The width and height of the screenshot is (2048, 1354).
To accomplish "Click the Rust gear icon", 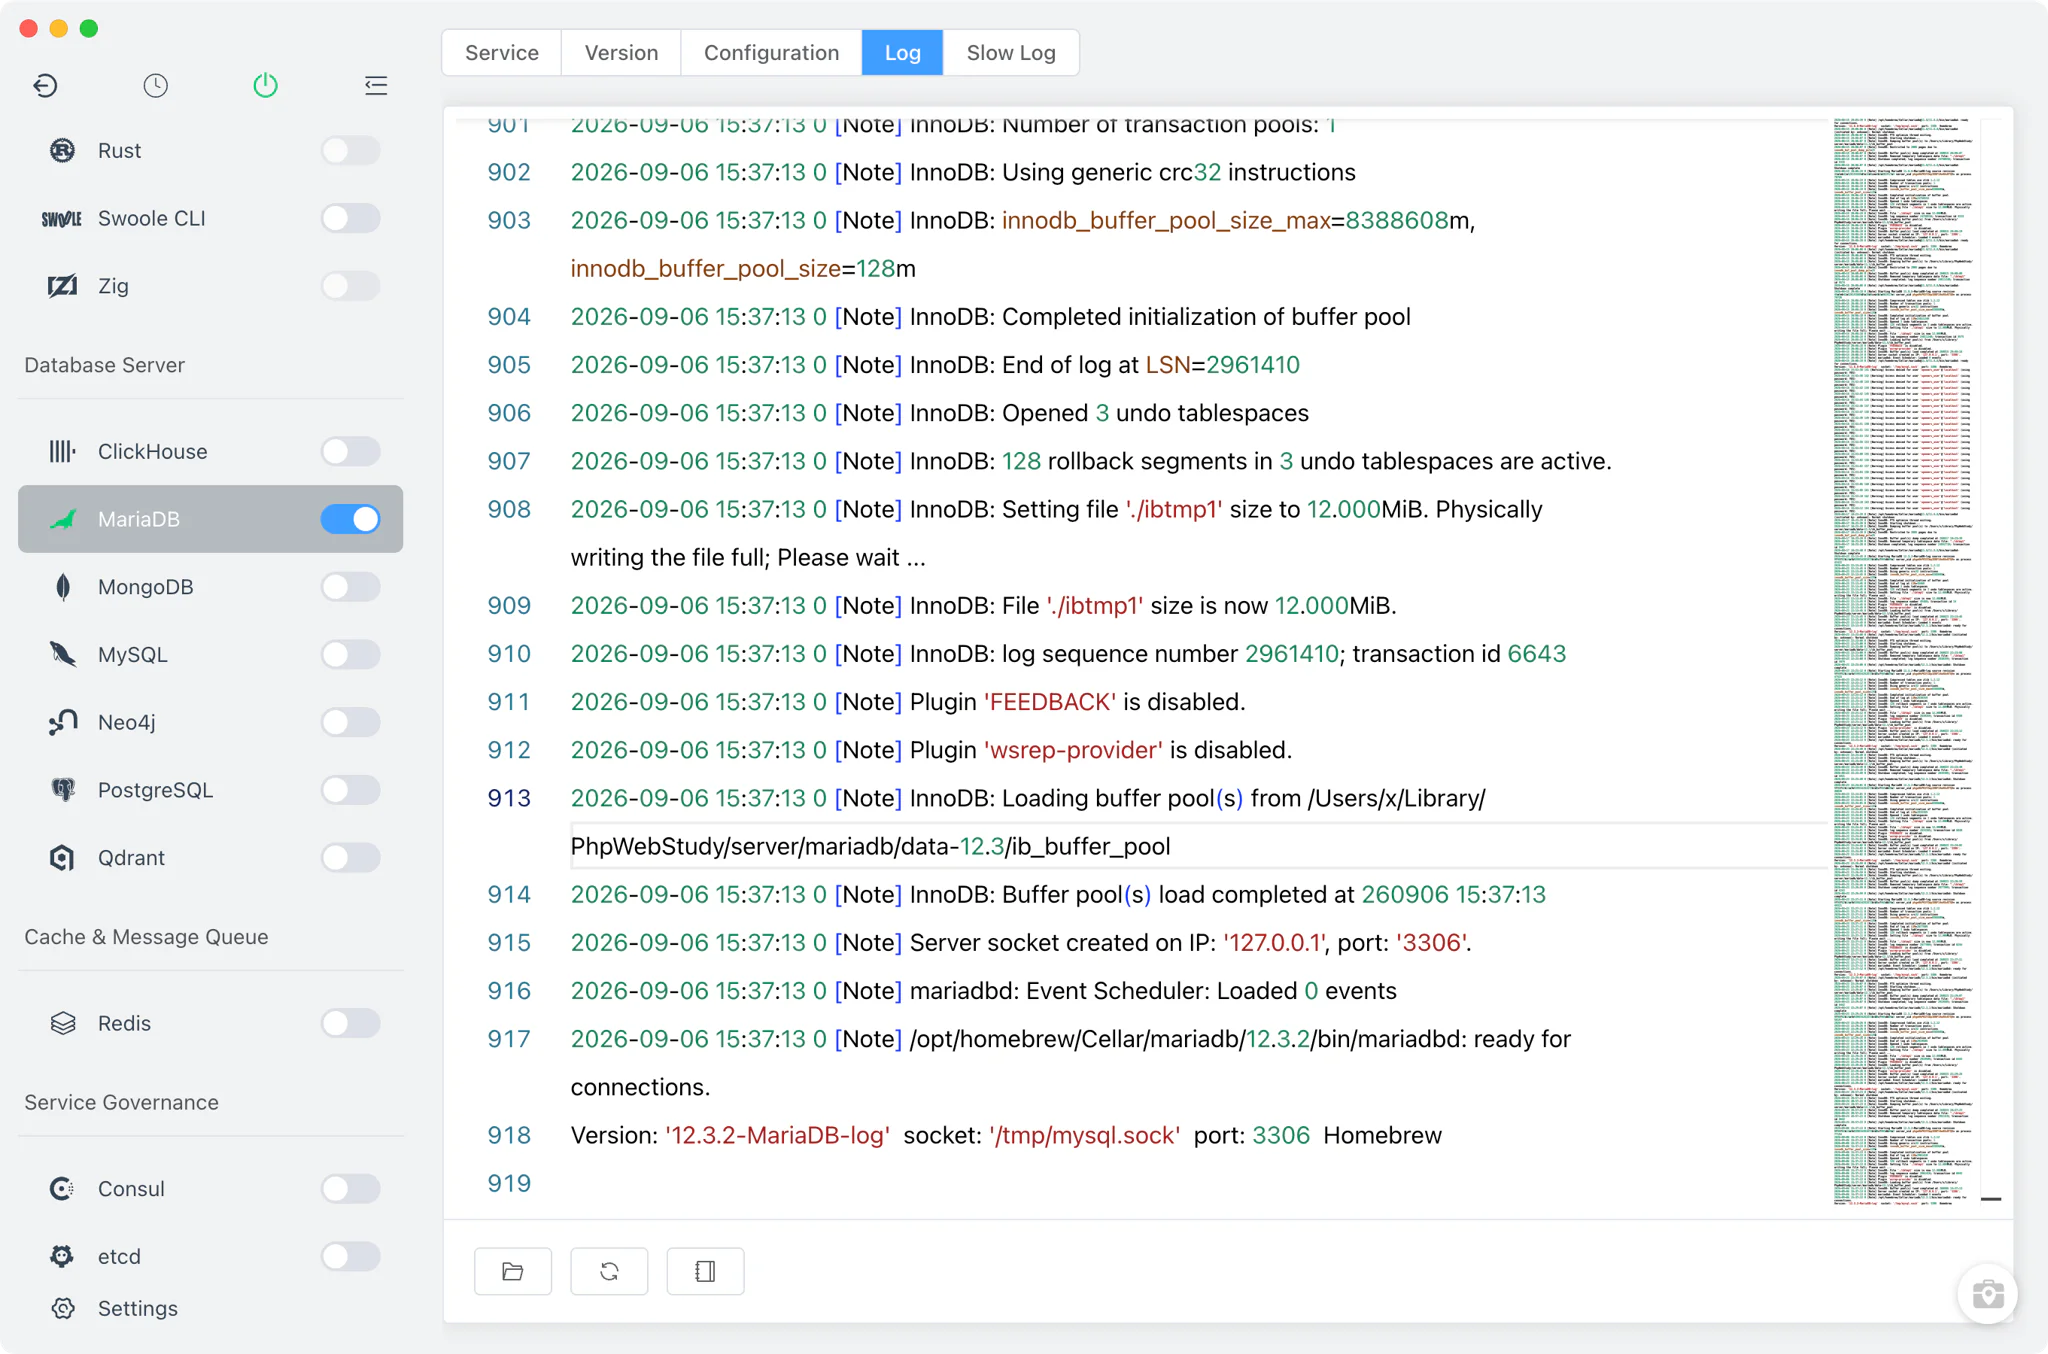I will (x=62, y=150).
